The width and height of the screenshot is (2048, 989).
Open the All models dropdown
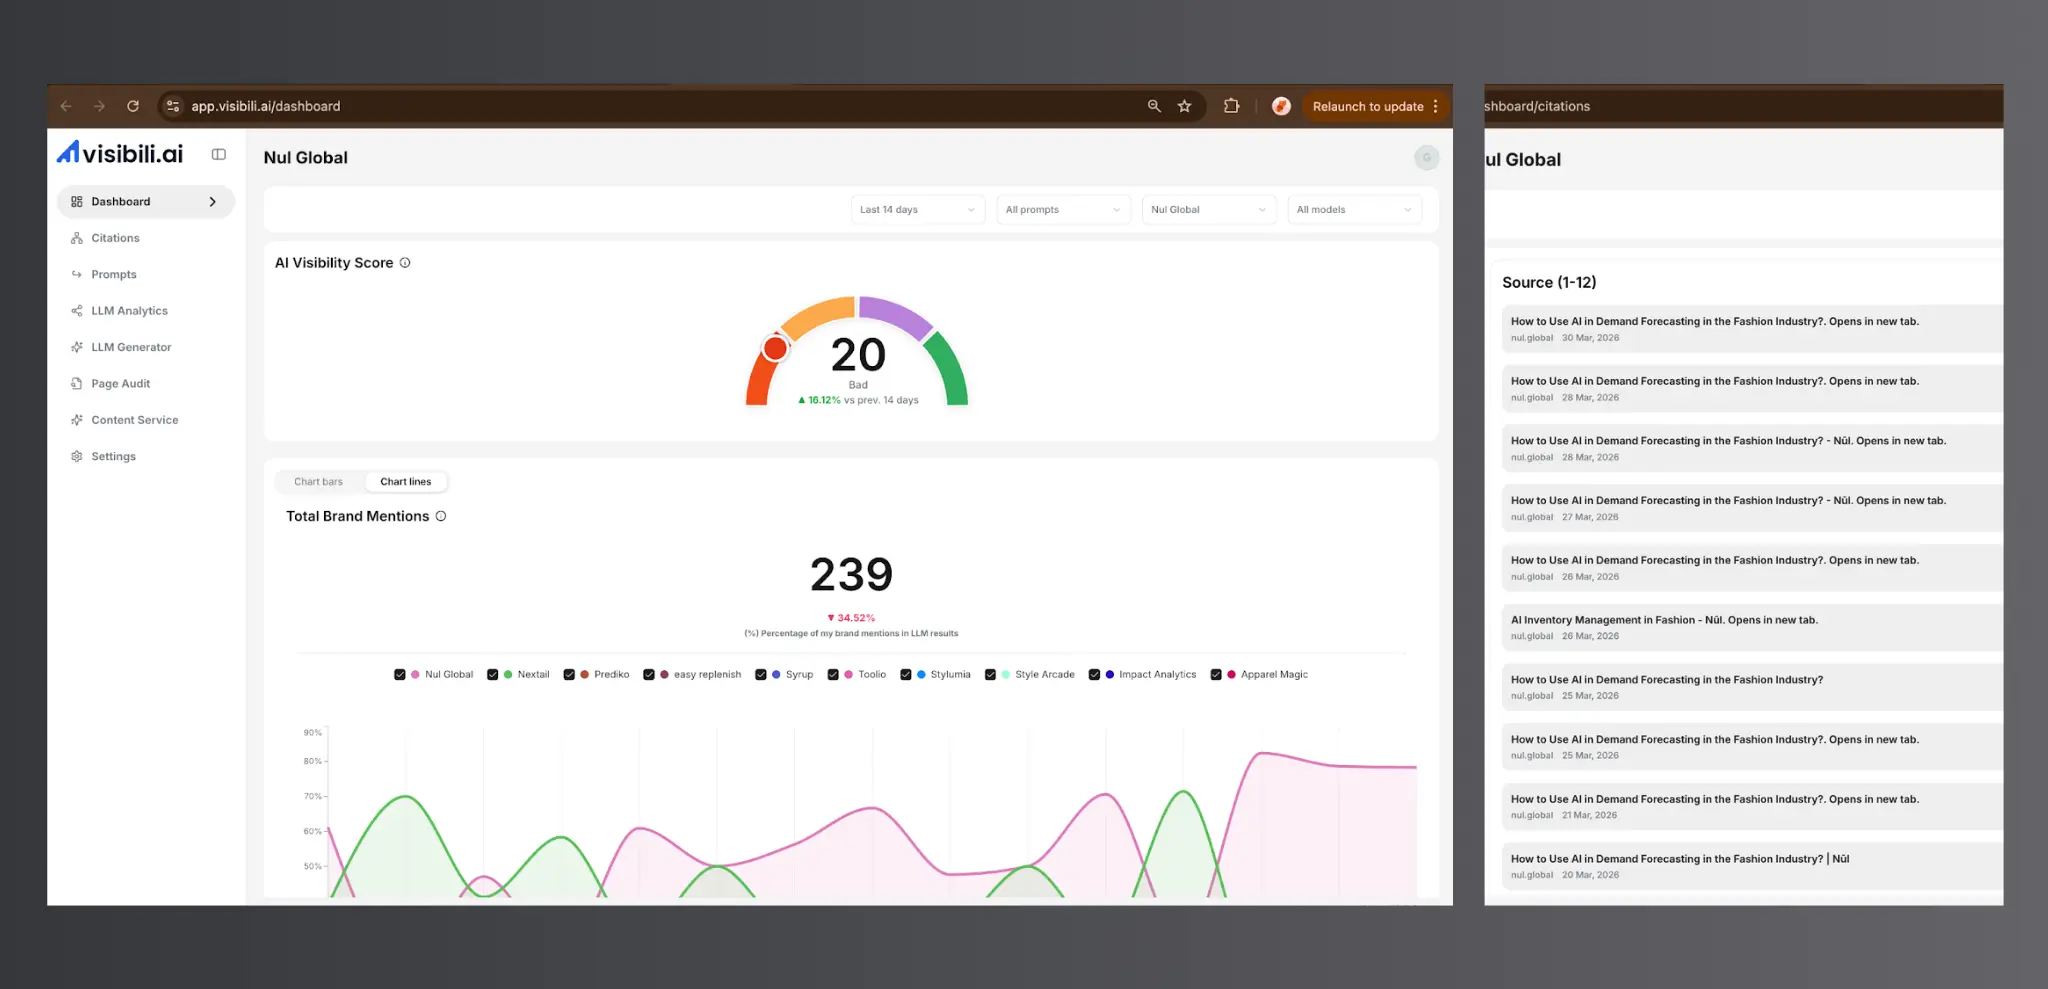coord(1354,210)
